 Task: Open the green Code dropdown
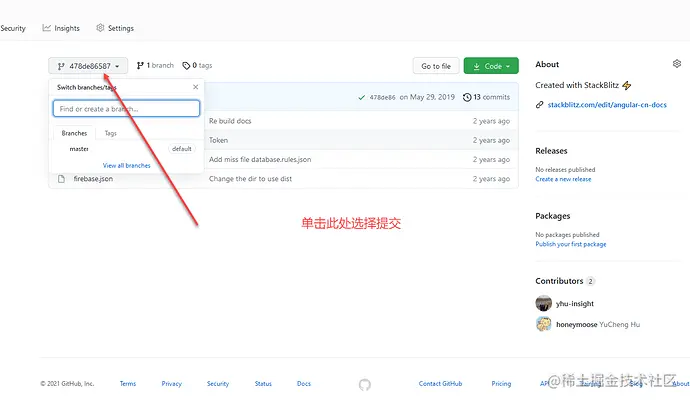[491, 66]
